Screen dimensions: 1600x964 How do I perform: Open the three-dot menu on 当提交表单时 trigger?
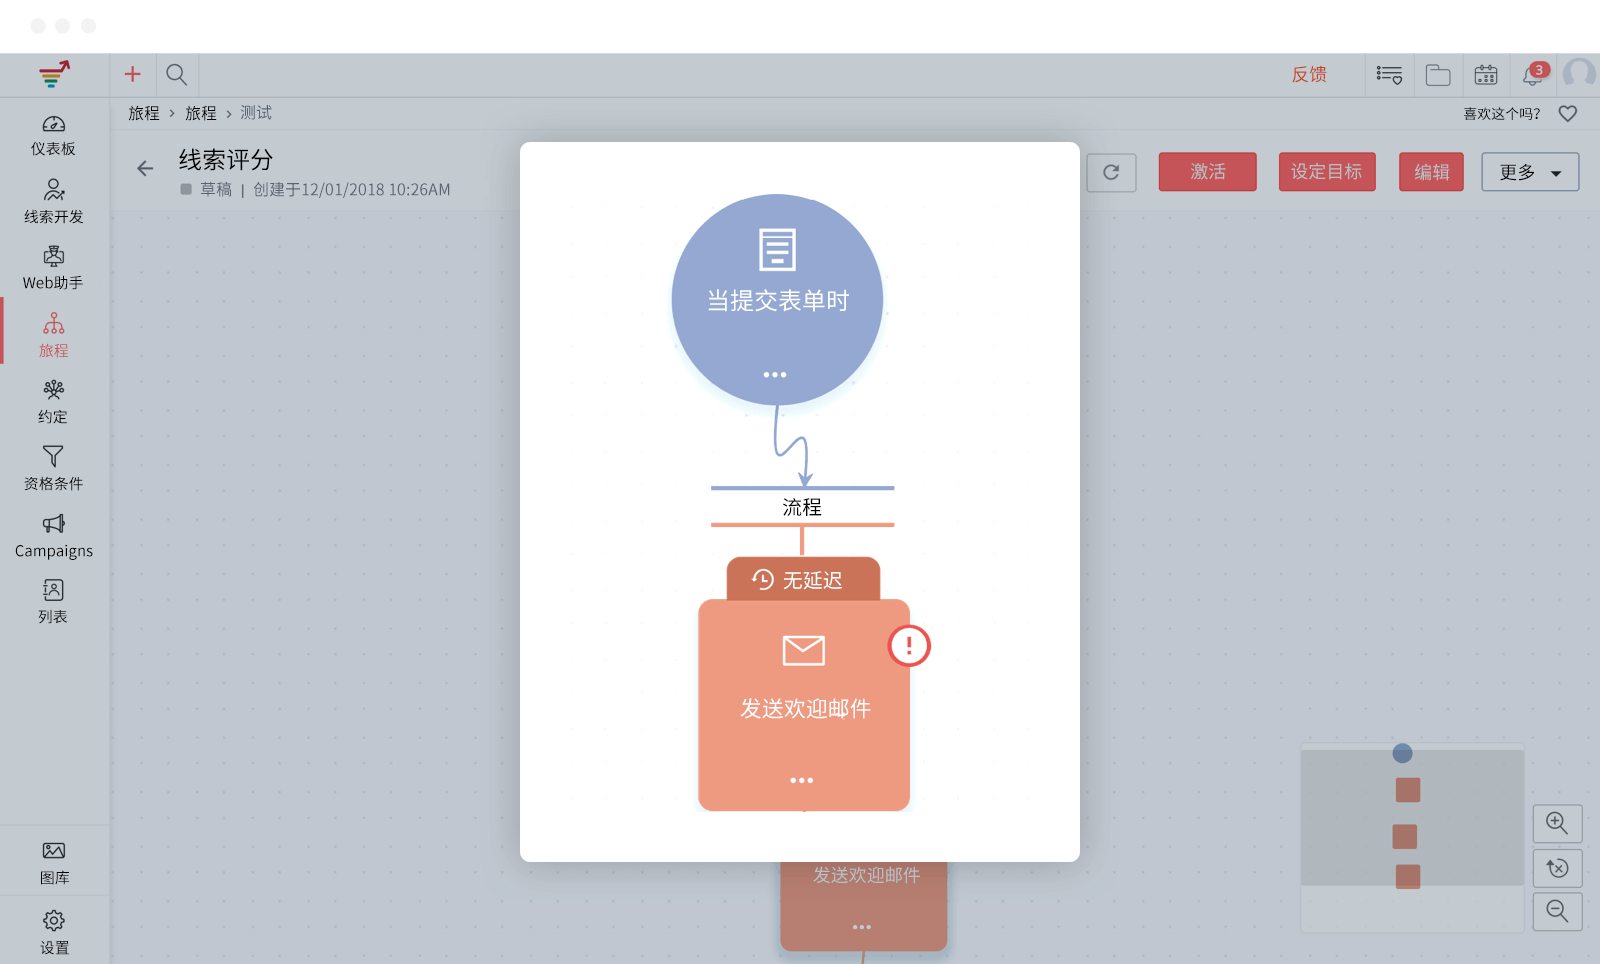[x=775, y=375]
